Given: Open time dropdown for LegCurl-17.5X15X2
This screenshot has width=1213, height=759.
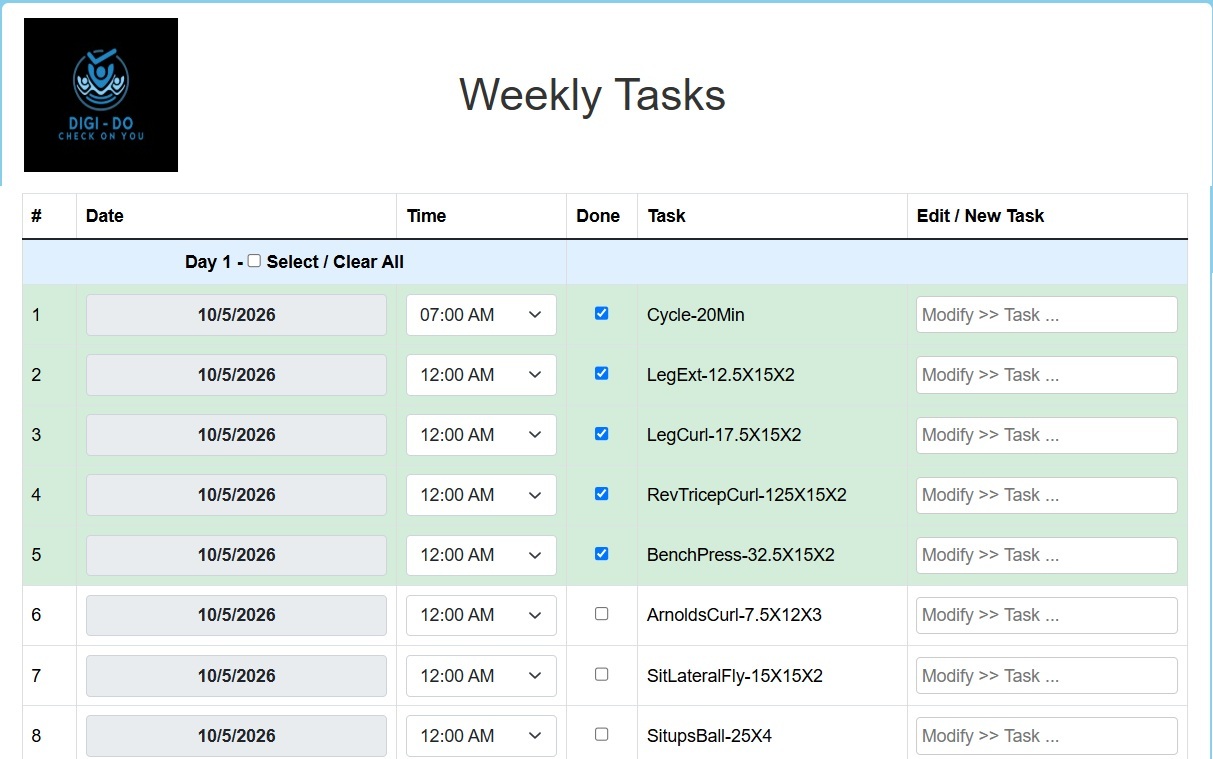Looking at the screenshot, I should 481,435.
